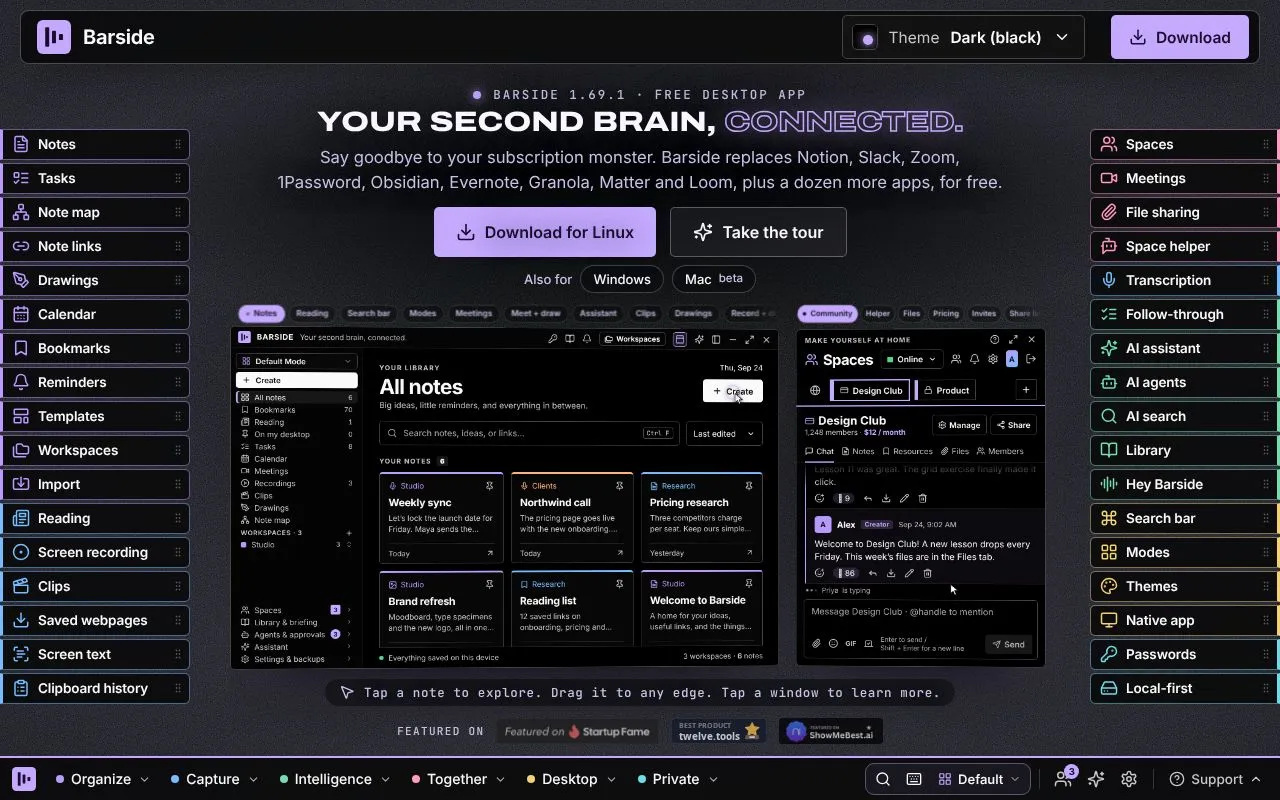The height and width of the screenshot is (800, 1280).
Task: Click the search magnifier in the bottom bar
Action: 883,779
